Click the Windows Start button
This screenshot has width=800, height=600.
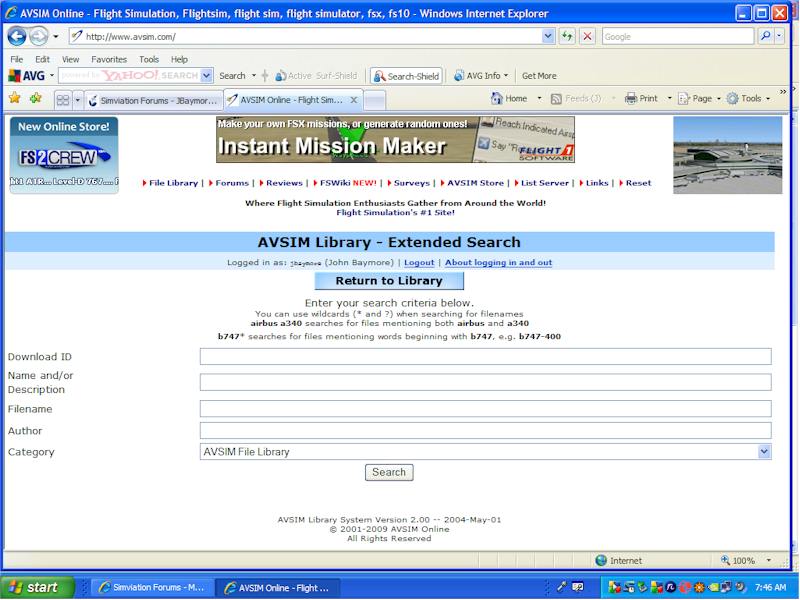tap(37, 587)
